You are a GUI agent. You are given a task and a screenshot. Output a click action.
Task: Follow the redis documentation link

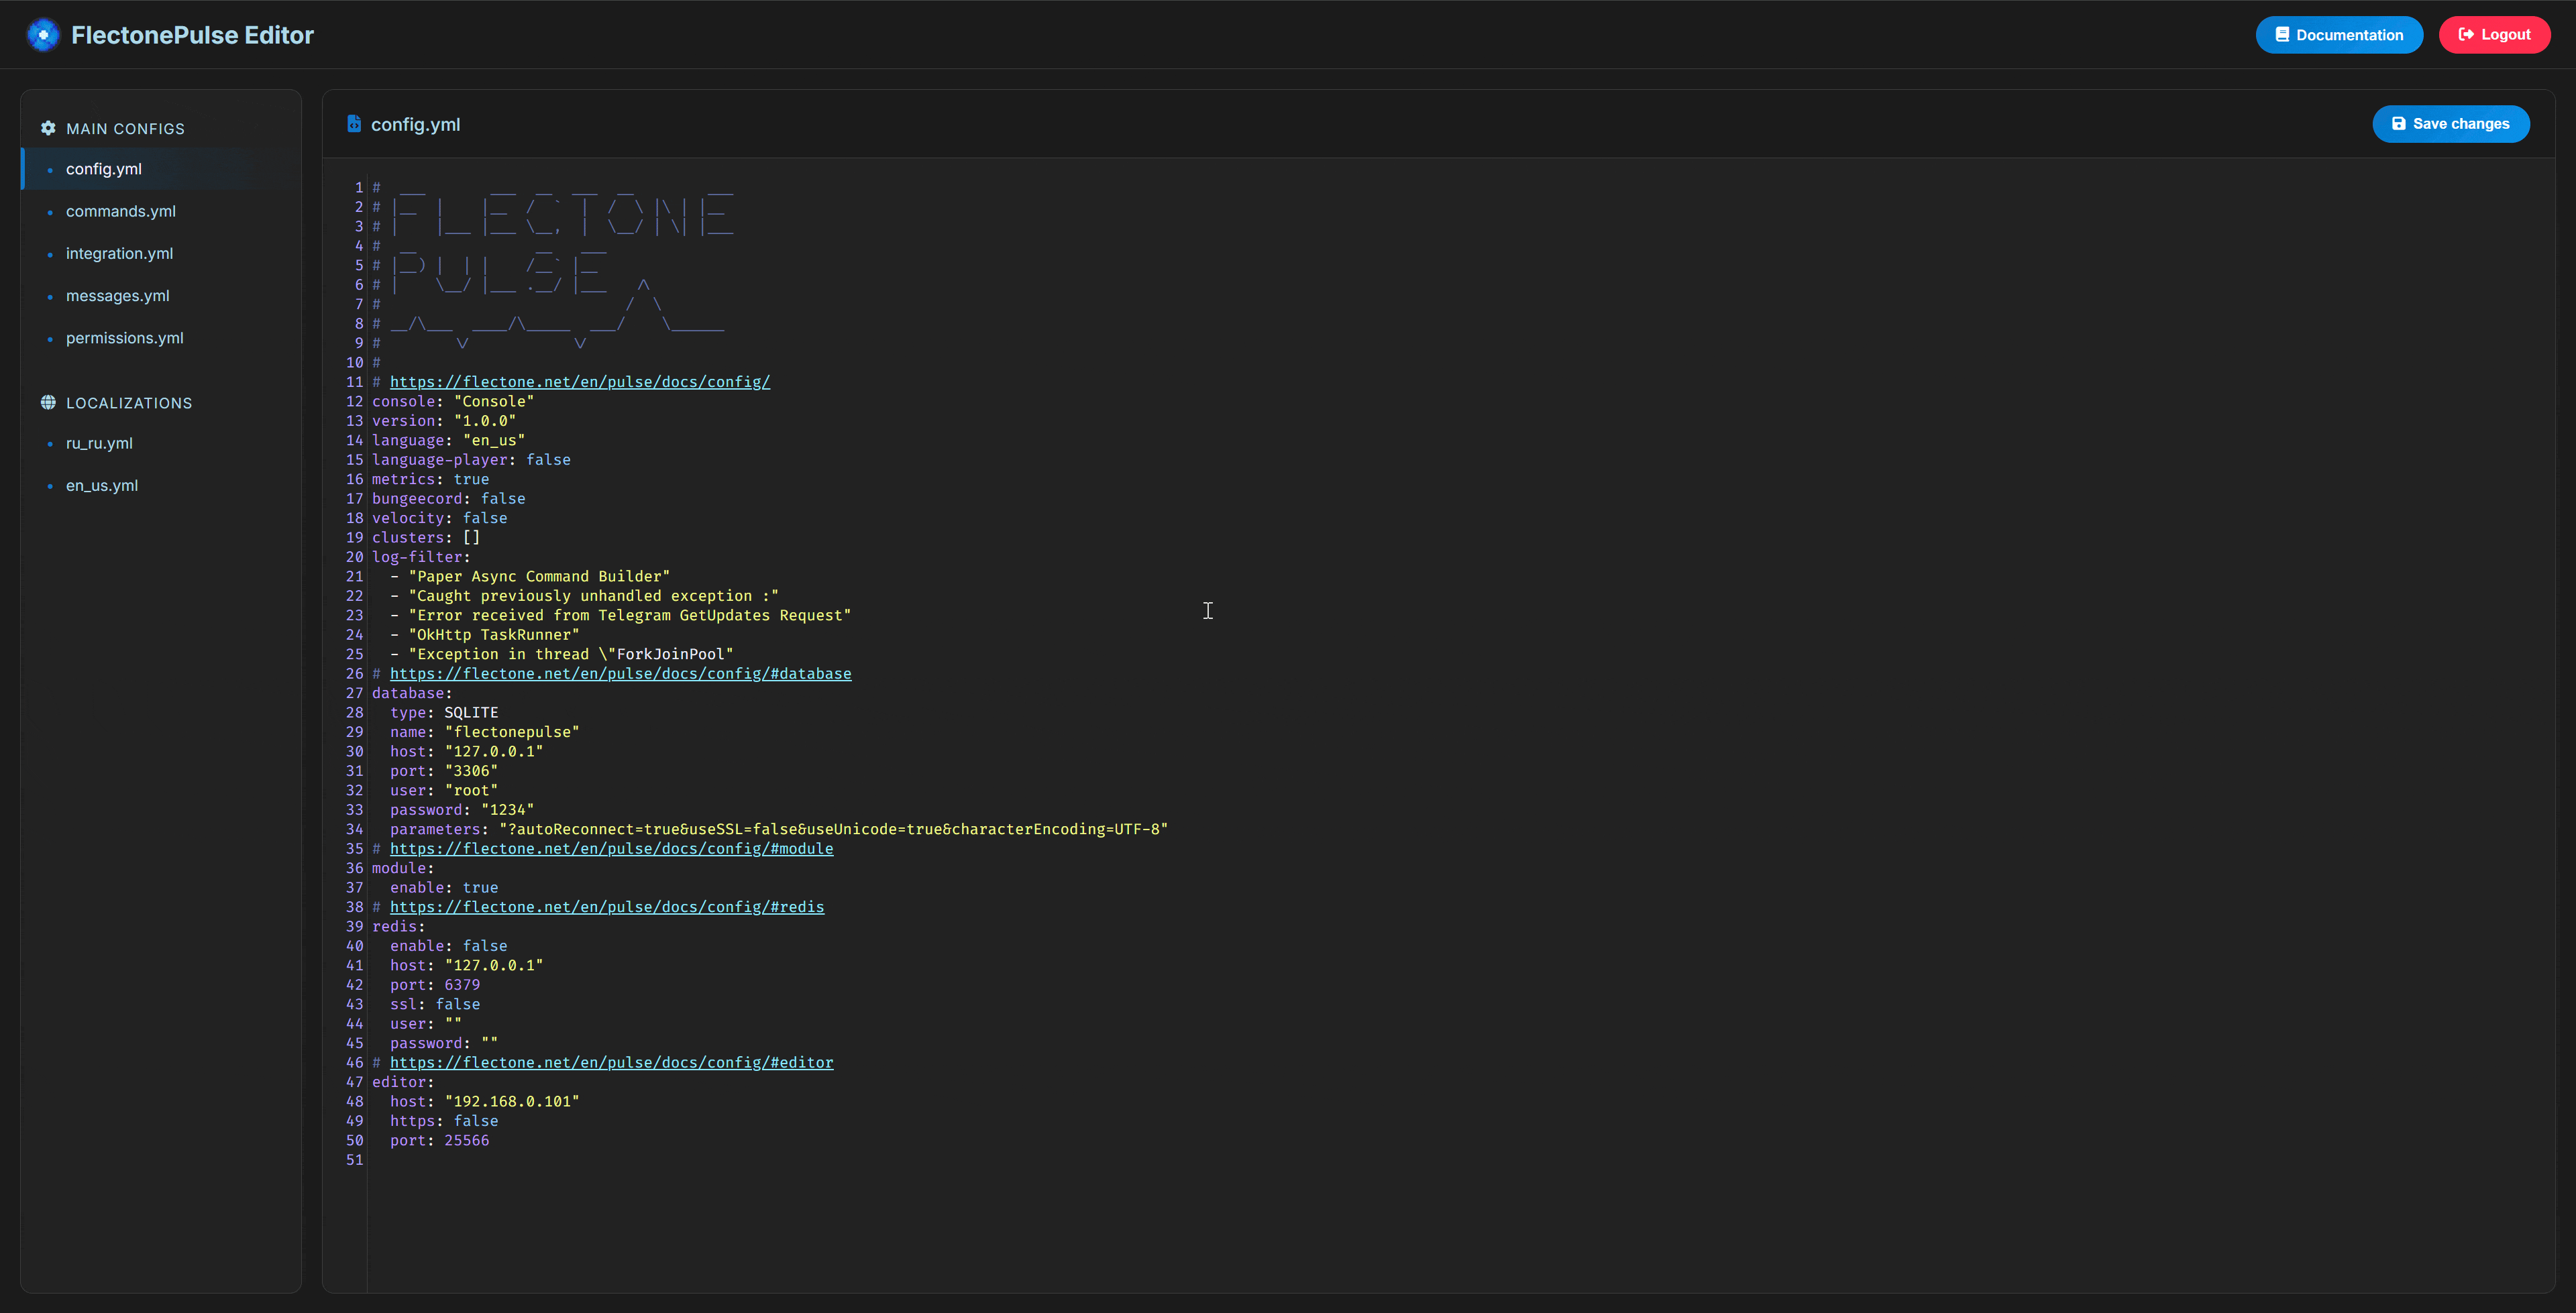coord(606,907)
